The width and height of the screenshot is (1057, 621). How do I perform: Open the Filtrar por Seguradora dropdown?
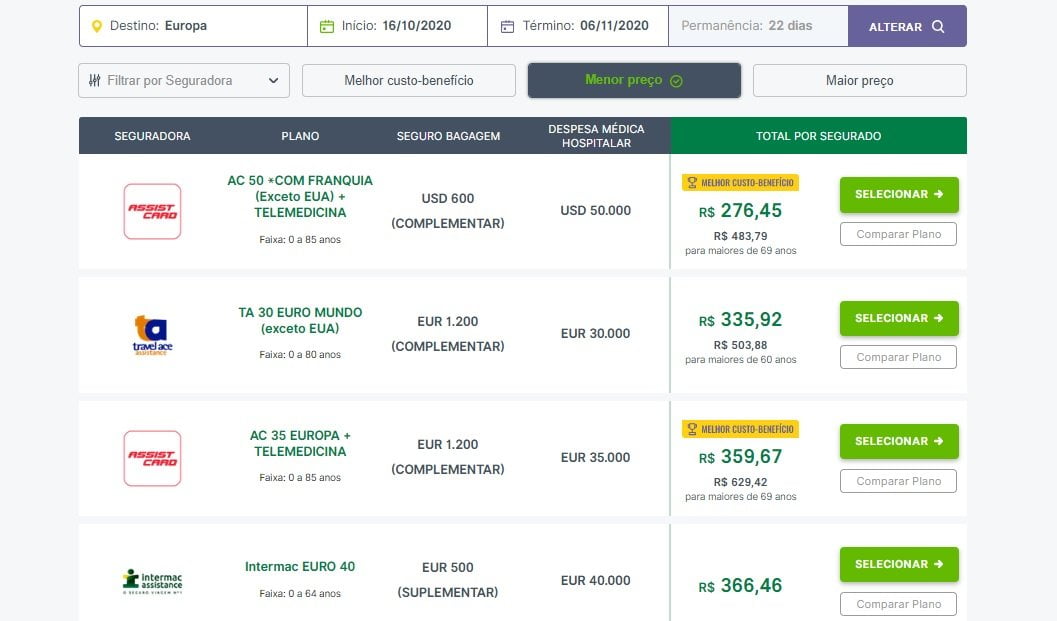tap(184, 81)
